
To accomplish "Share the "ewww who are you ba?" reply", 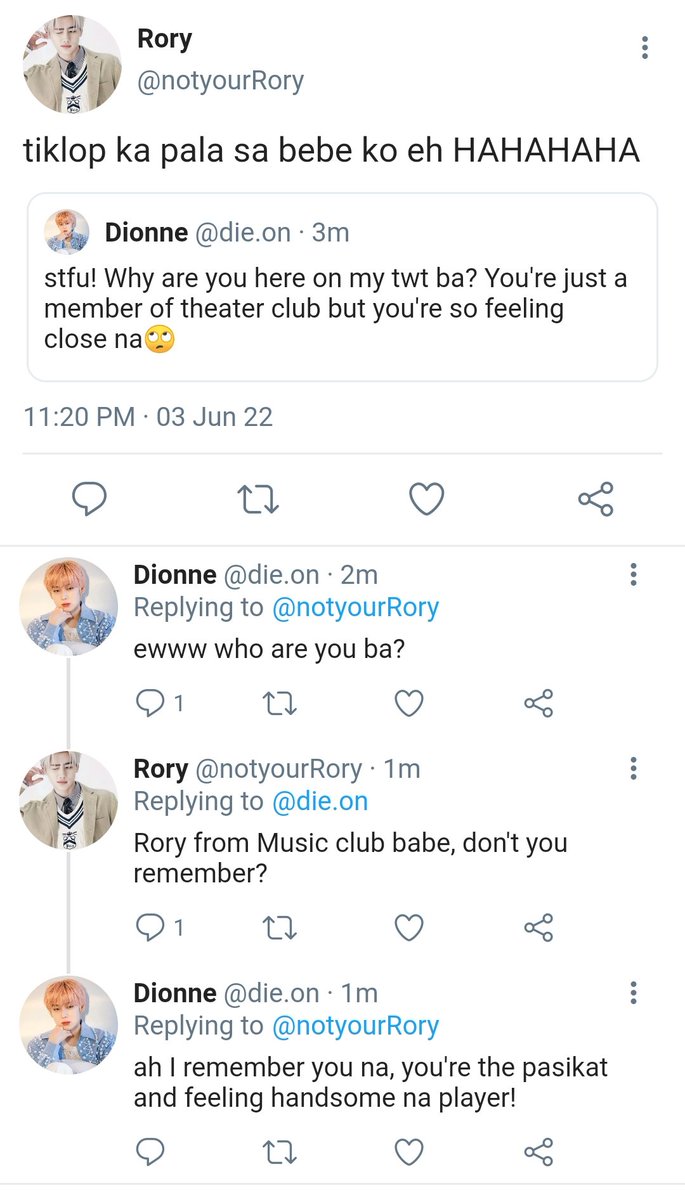I will [x=538, y=704].
